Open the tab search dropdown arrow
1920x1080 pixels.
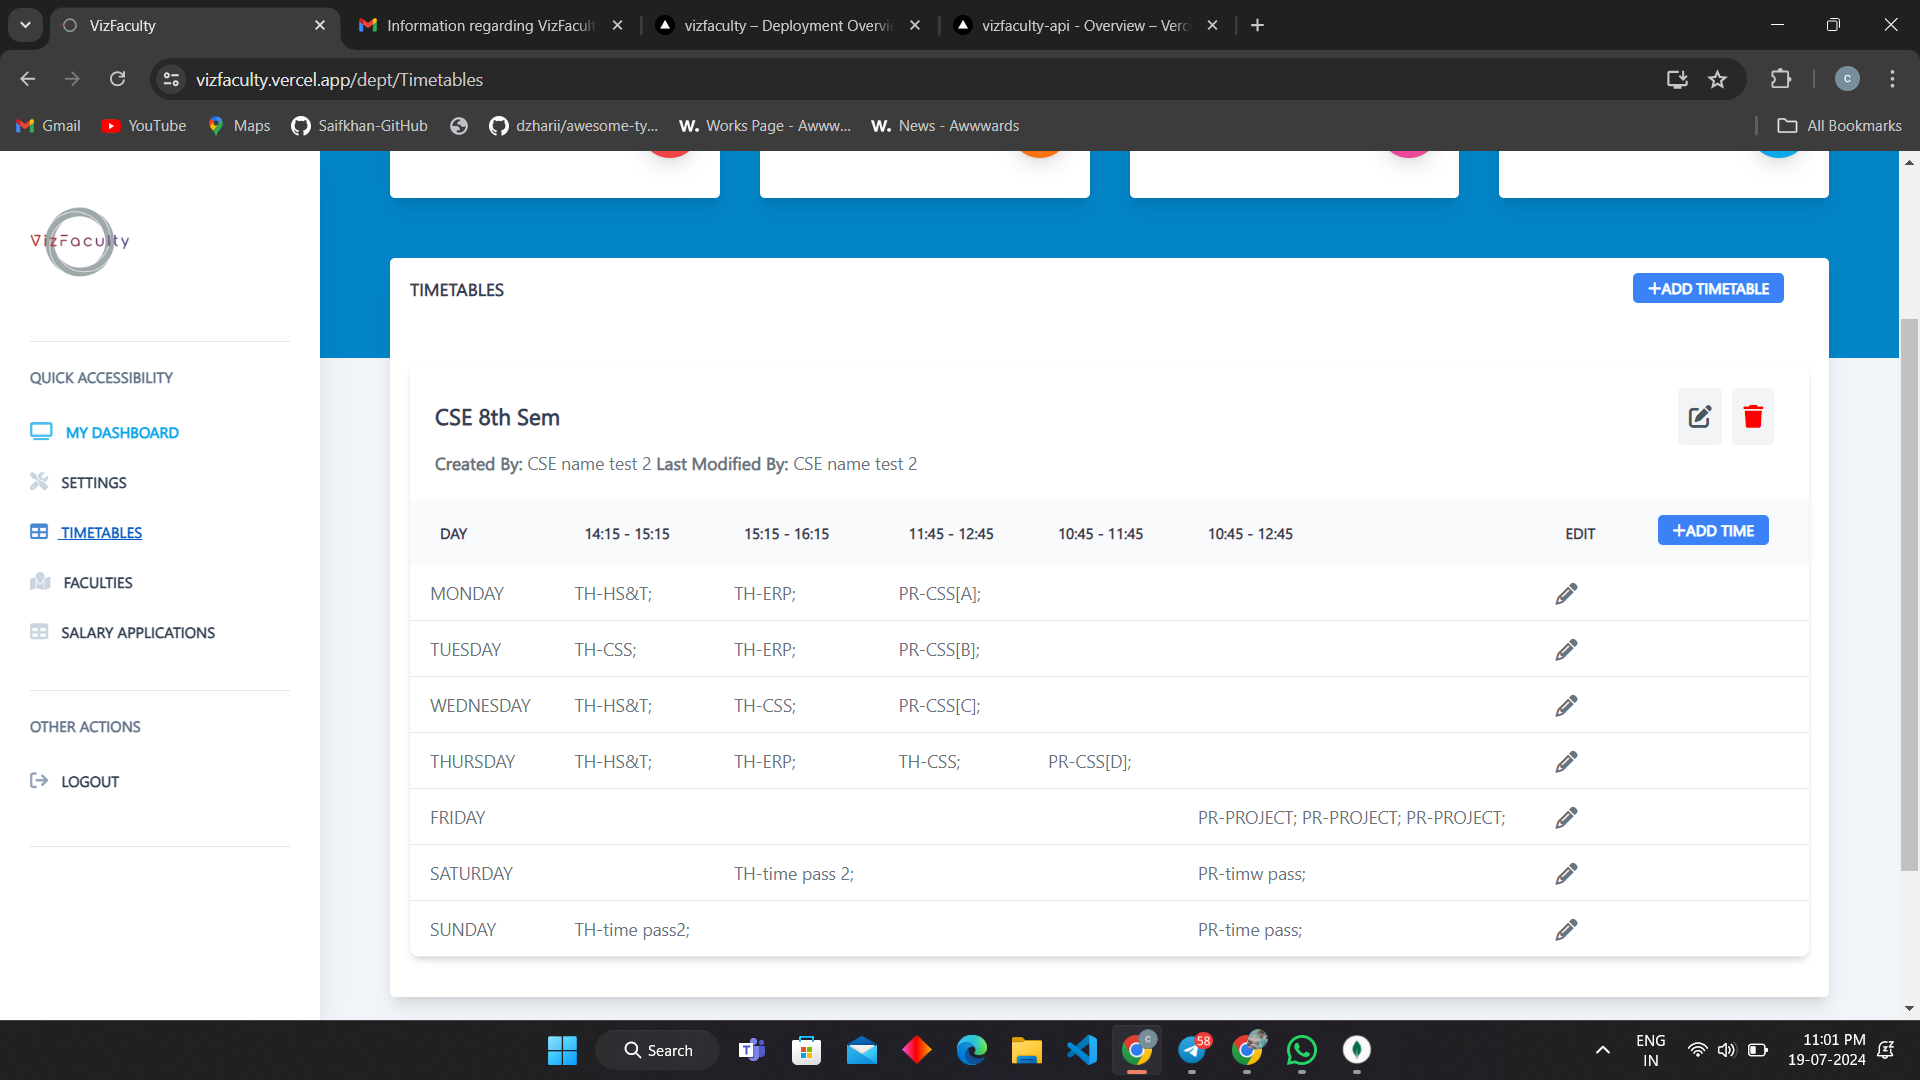[25, 25]
